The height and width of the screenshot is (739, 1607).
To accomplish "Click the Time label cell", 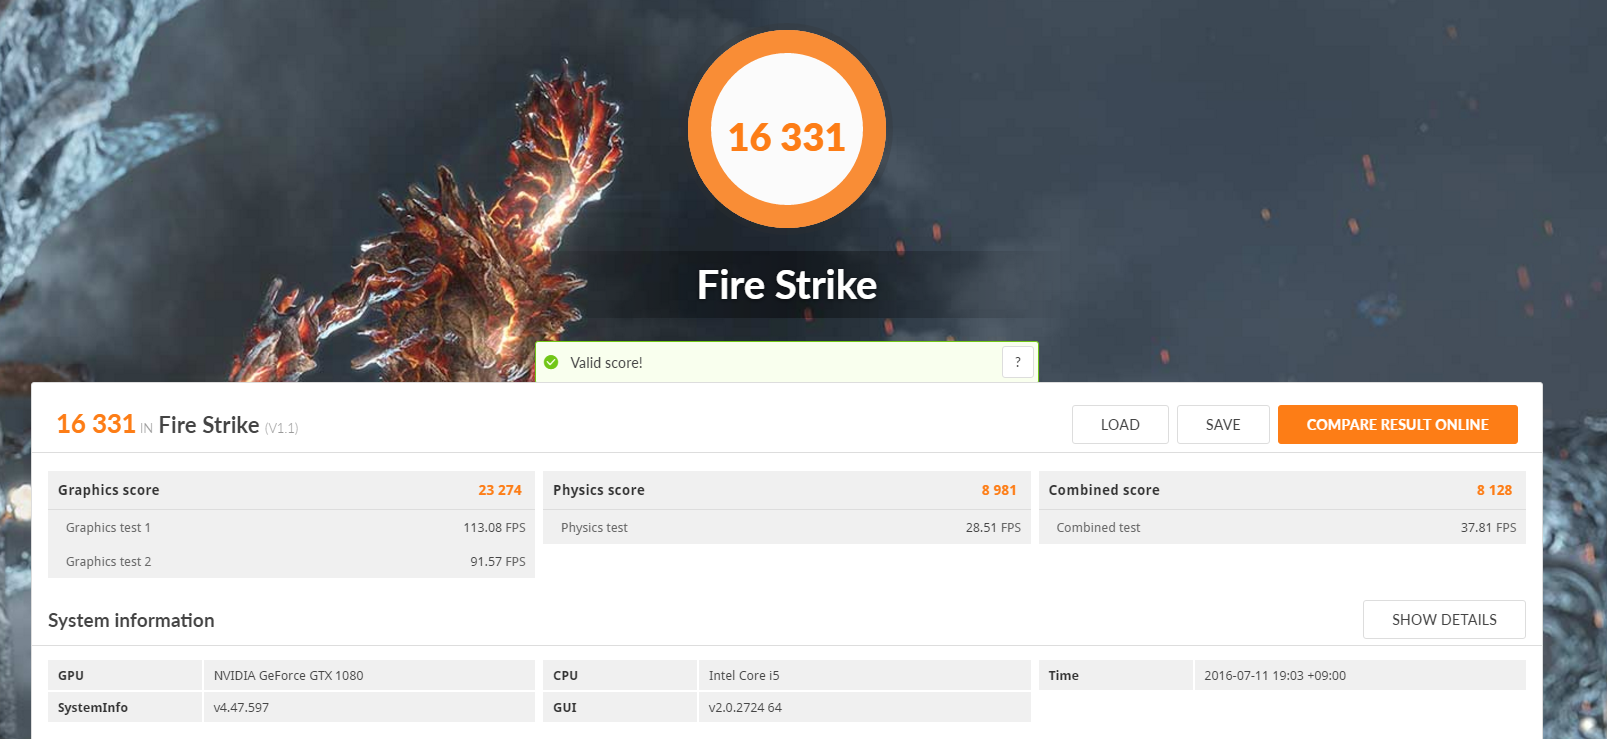I will (x=1116, y=675).
